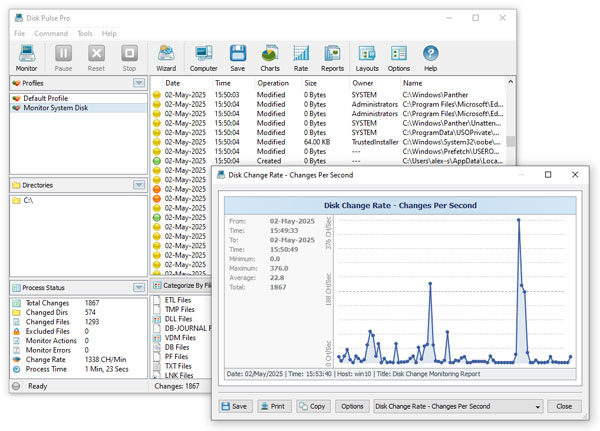
Task: Maximize the Disk Change Rate dialog
Action: 548,175
